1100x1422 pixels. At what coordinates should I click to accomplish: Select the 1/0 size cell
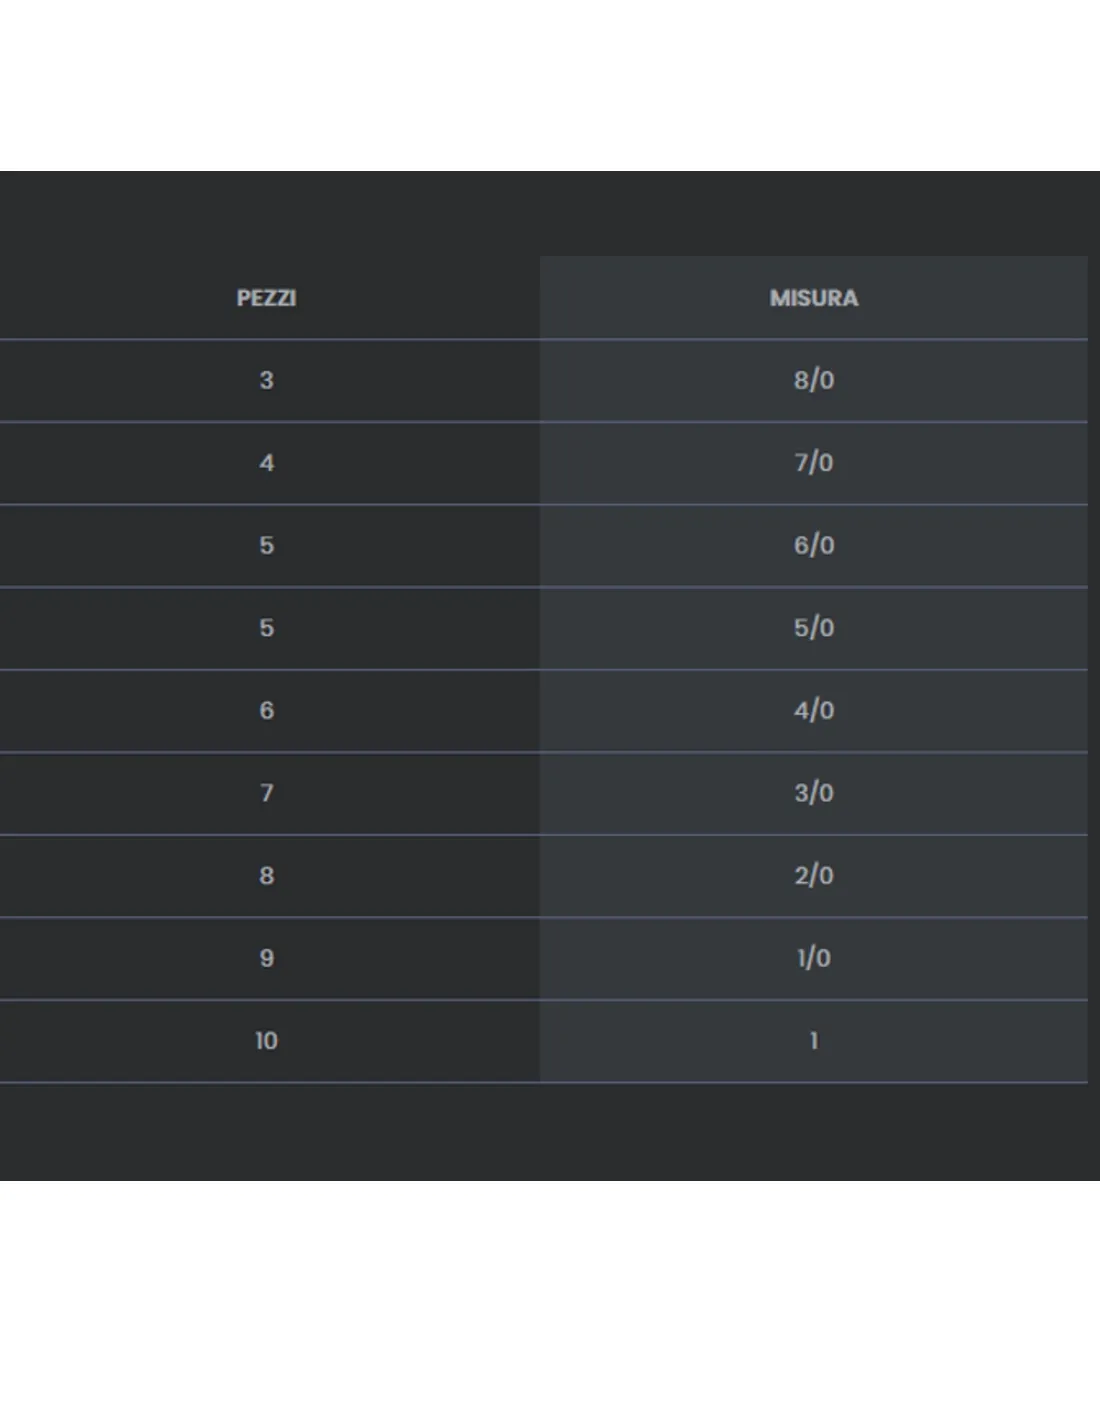tap(813, 958)
